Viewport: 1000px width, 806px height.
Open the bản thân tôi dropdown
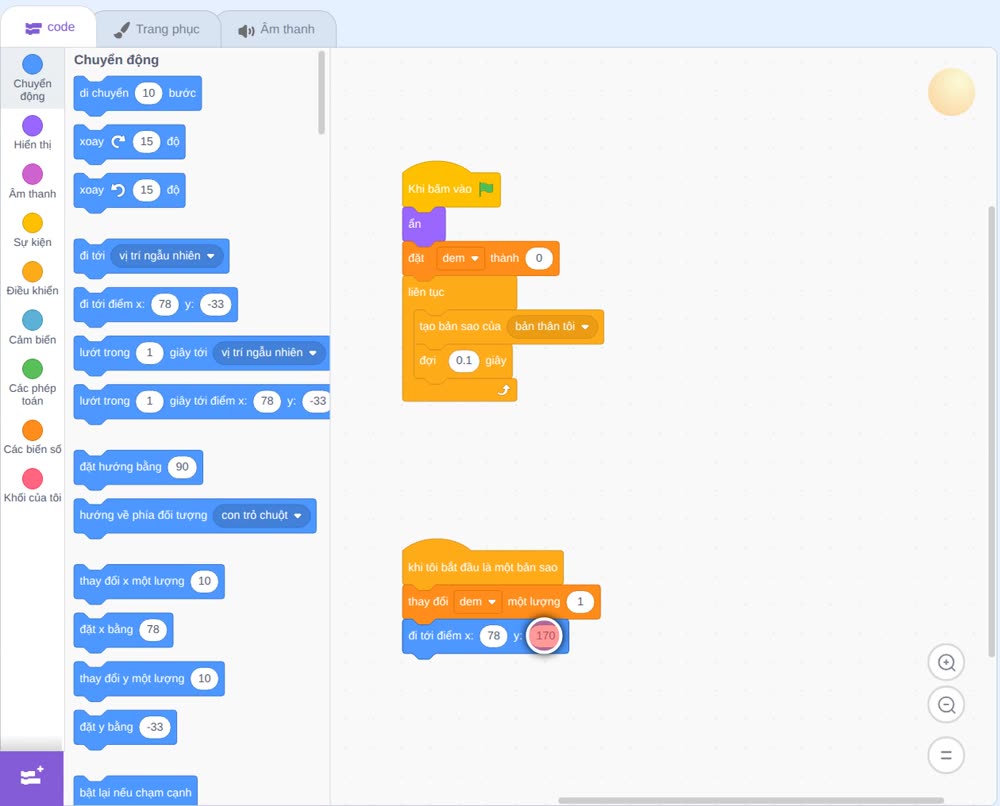(552, 326)
